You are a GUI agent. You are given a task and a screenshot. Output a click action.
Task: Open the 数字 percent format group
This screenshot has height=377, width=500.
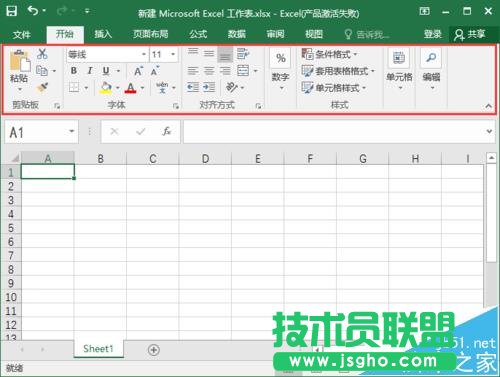point(280,68)
